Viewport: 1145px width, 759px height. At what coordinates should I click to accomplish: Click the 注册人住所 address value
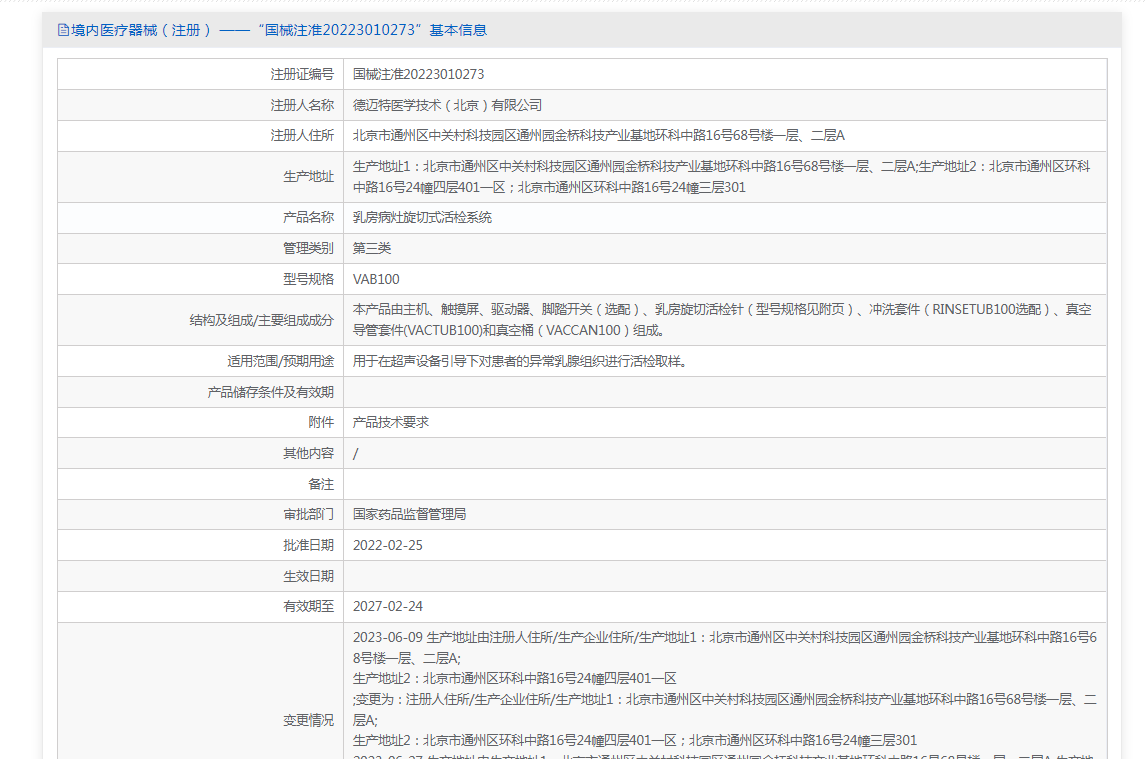598,136
